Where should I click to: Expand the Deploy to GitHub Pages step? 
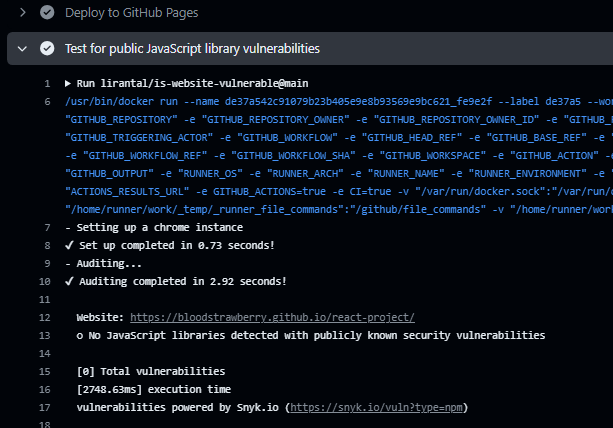pos(23,13)
